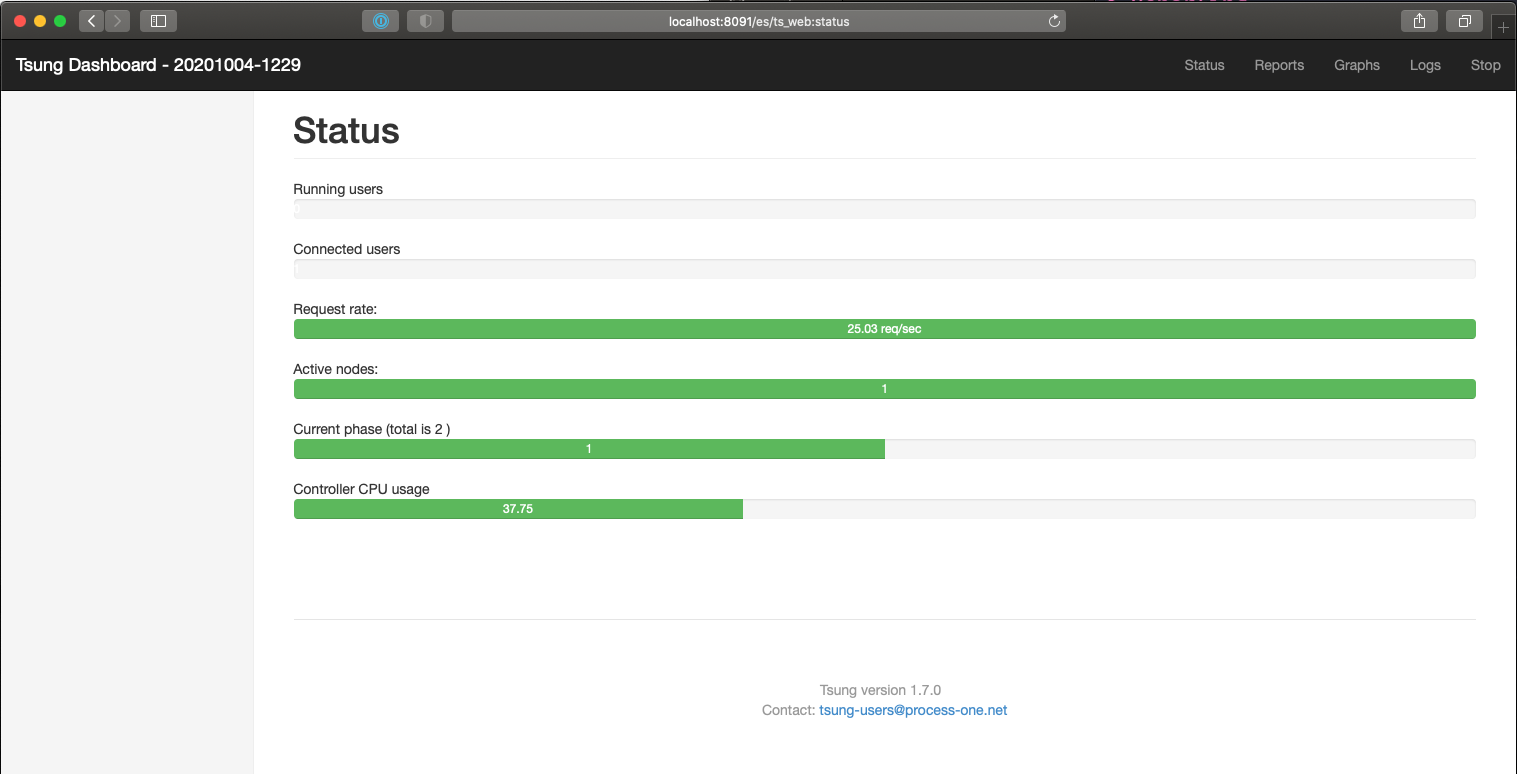Click the Controller CPU usage label
The height and width of the screenshot is (774, 1517).
click(x=361, y=489)
